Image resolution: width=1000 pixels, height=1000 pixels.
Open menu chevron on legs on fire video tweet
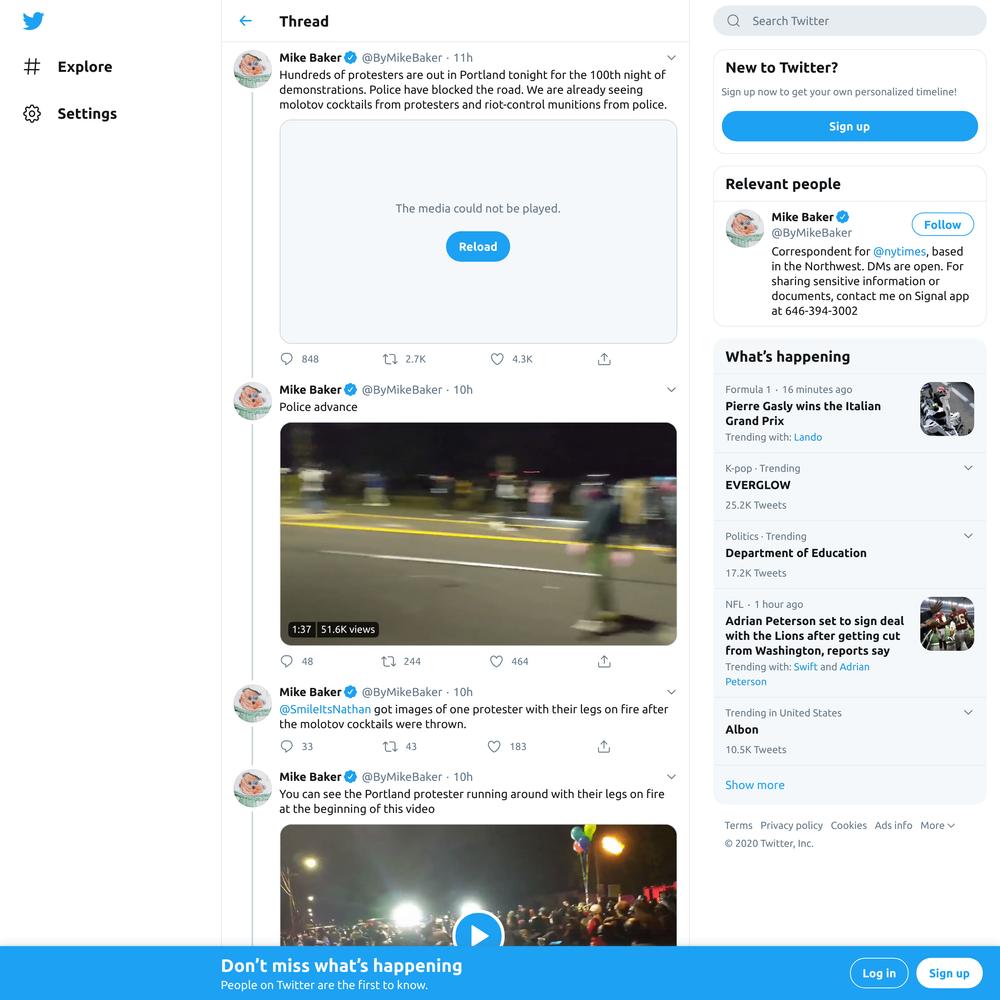tap(671, 777)
